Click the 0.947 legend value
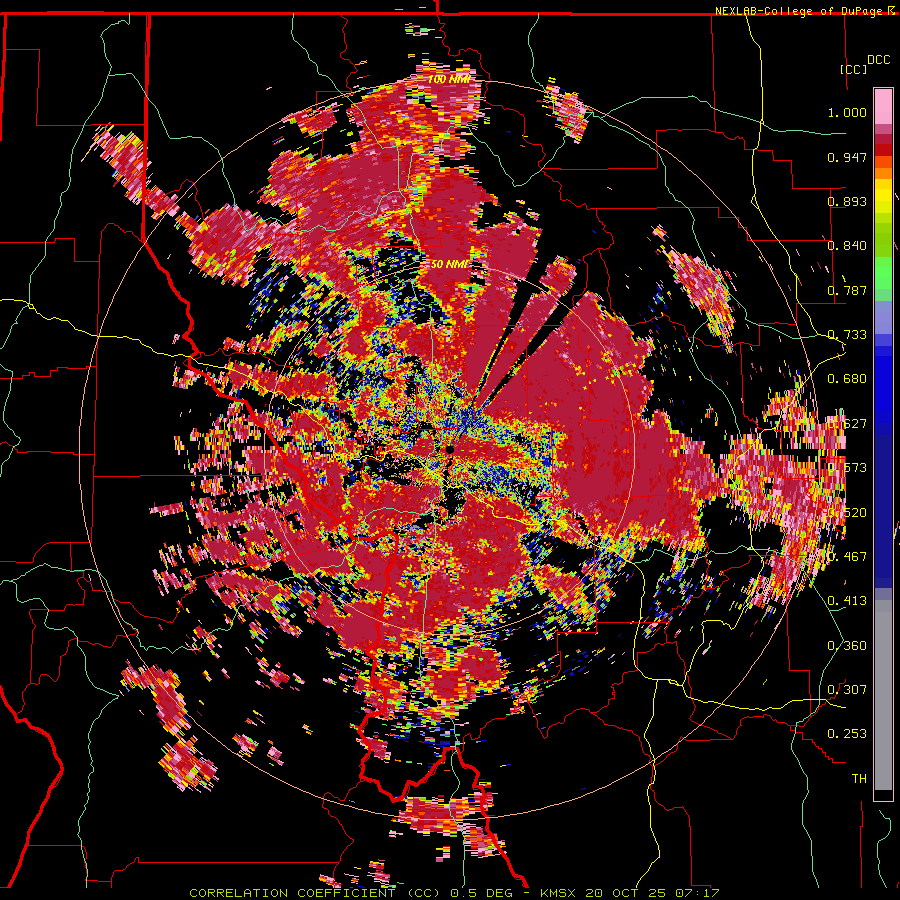 (847, 157)
